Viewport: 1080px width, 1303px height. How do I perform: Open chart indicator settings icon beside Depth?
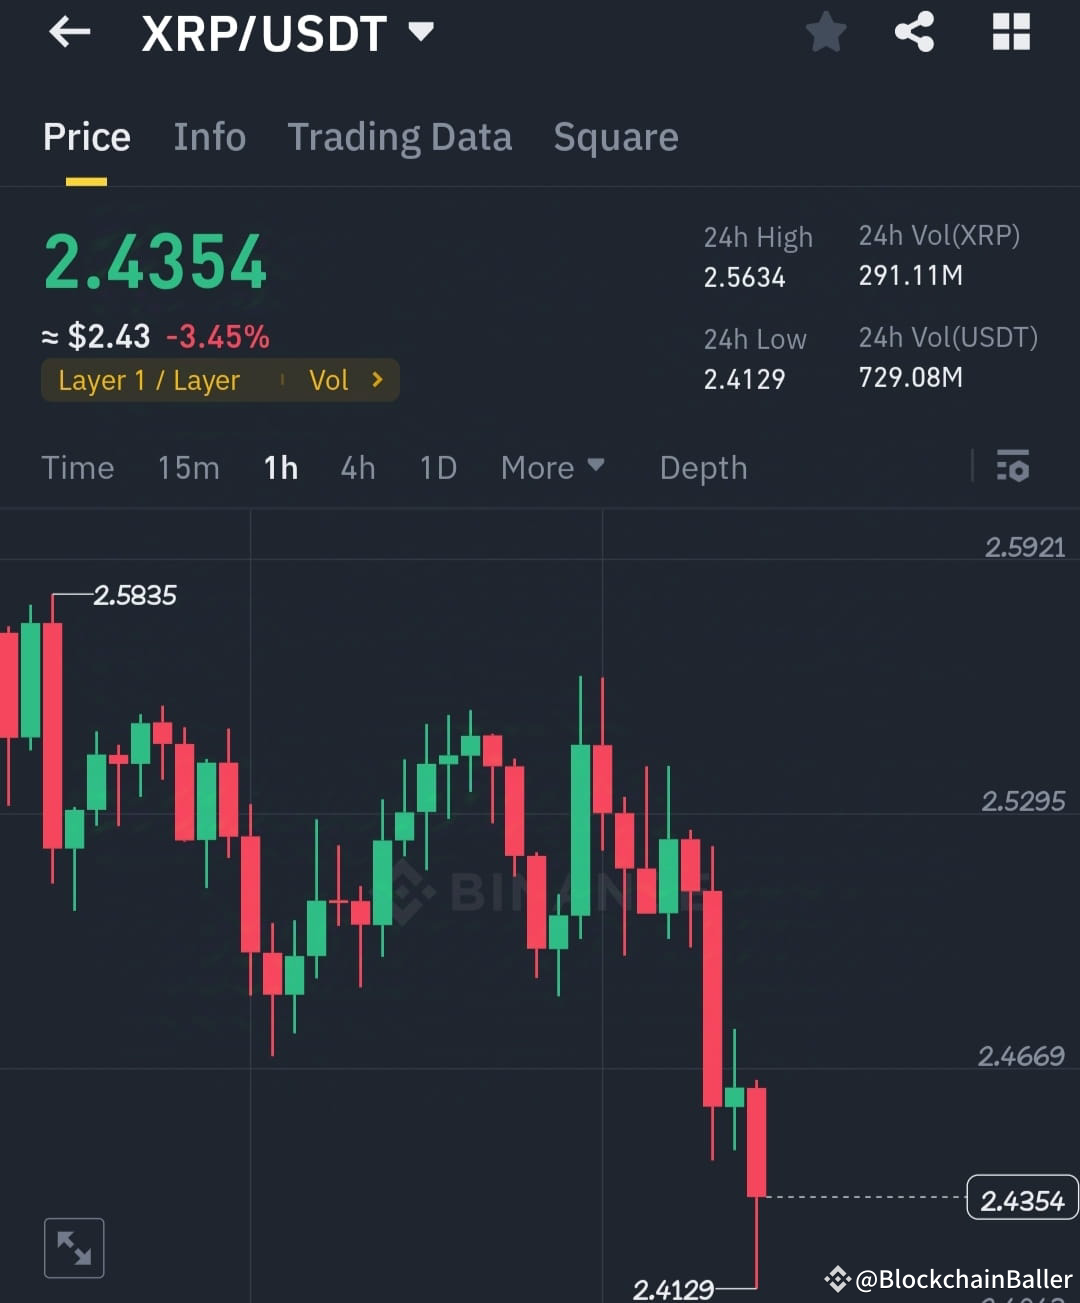pos(1013,467)
